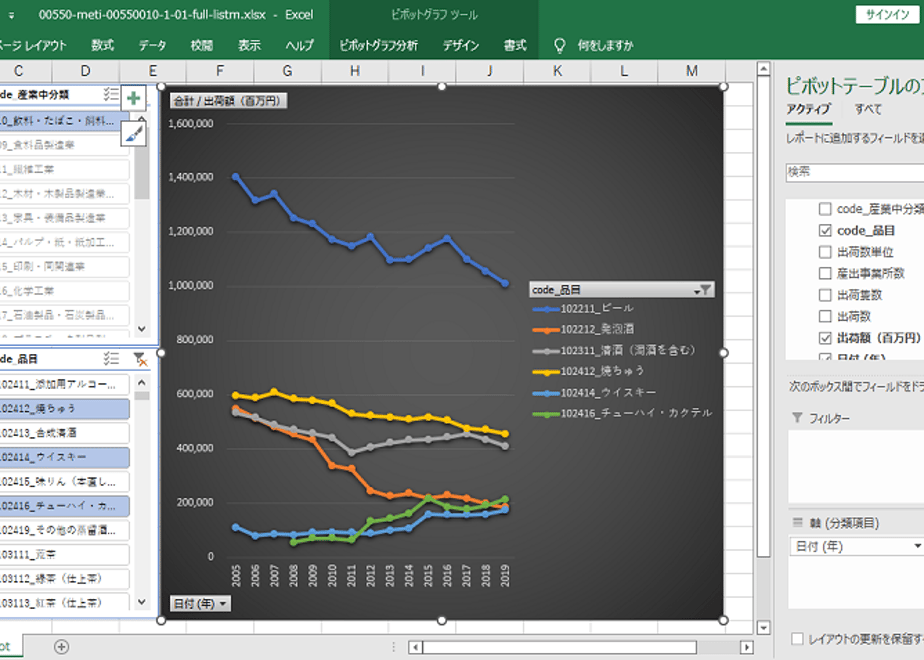The width and height of the screenshot is (924, 660).
Task: Click the horizontal scroll left arrow
Action: pos(415,647)
